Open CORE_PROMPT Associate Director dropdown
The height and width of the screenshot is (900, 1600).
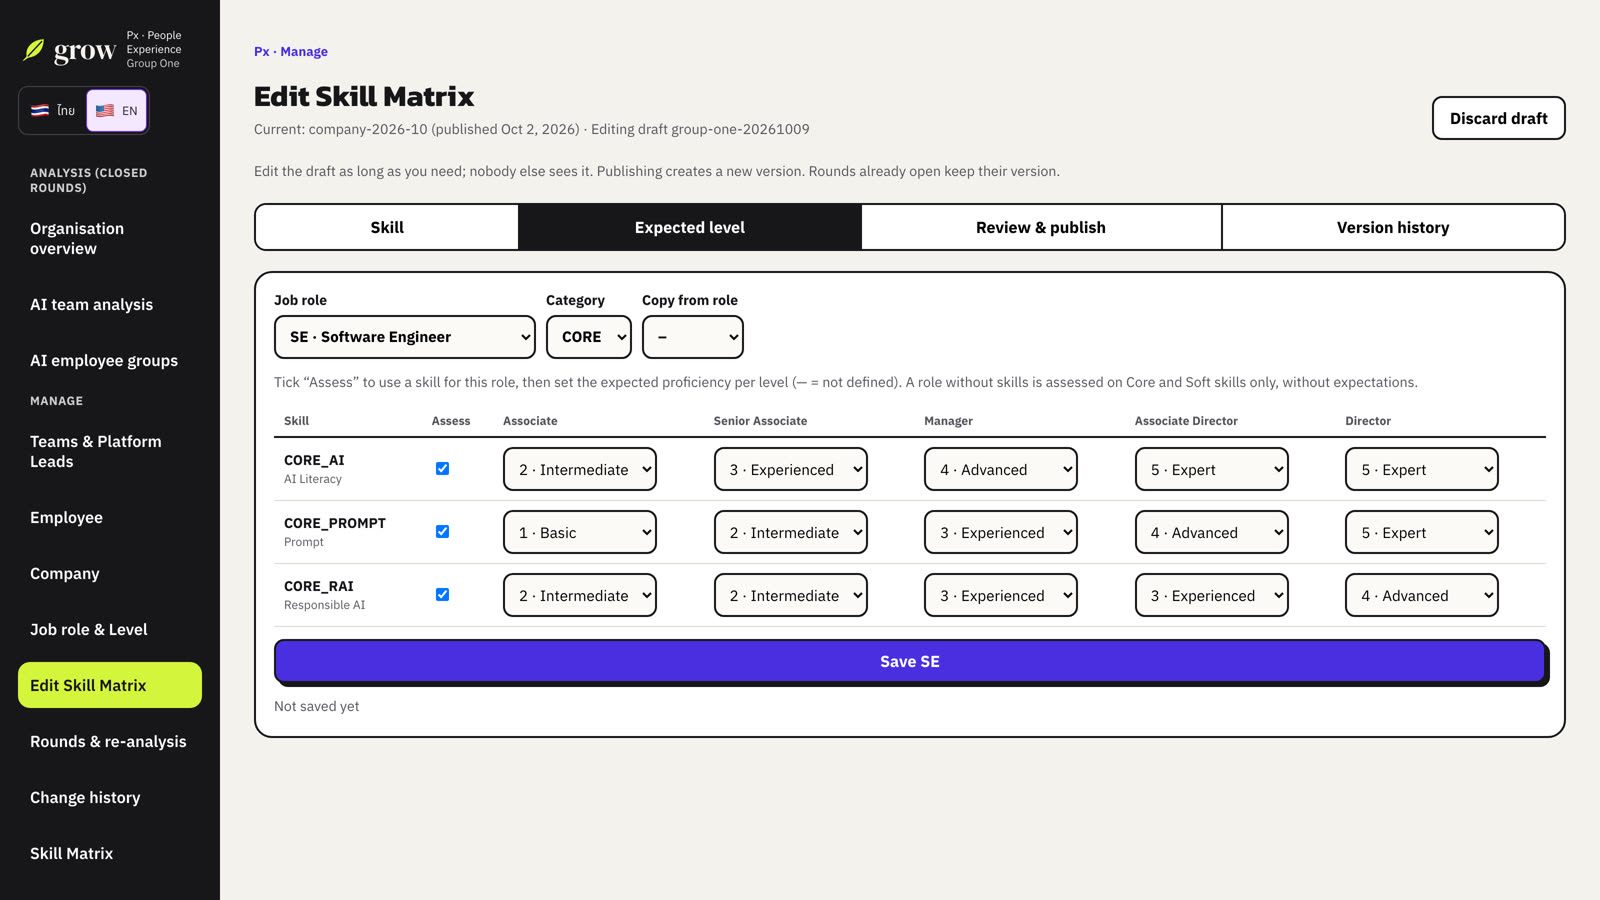click(1212, 532)
